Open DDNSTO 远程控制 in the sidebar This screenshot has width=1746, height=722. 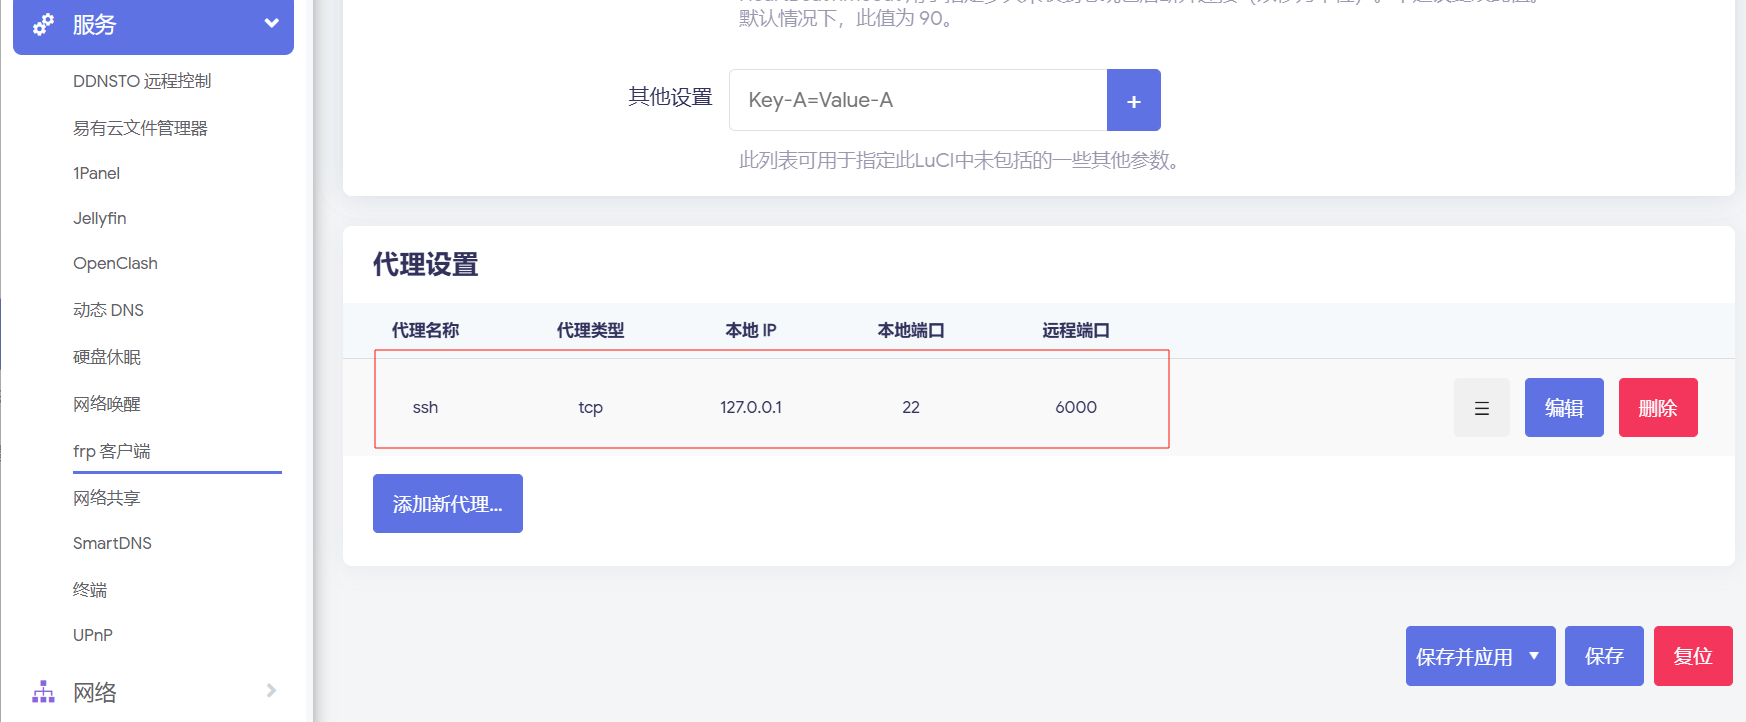[x=142, y=81]
